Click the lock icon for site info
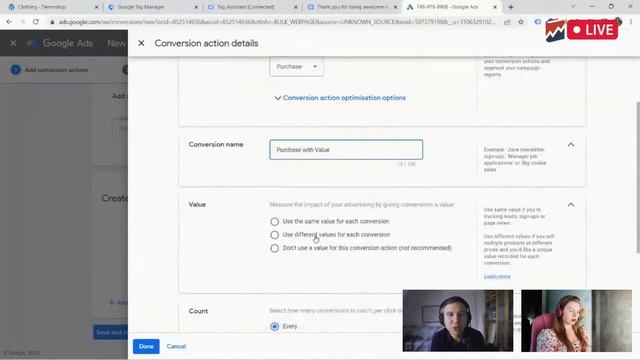This screenshot has width=640, height=360. (x=52, y=22)
